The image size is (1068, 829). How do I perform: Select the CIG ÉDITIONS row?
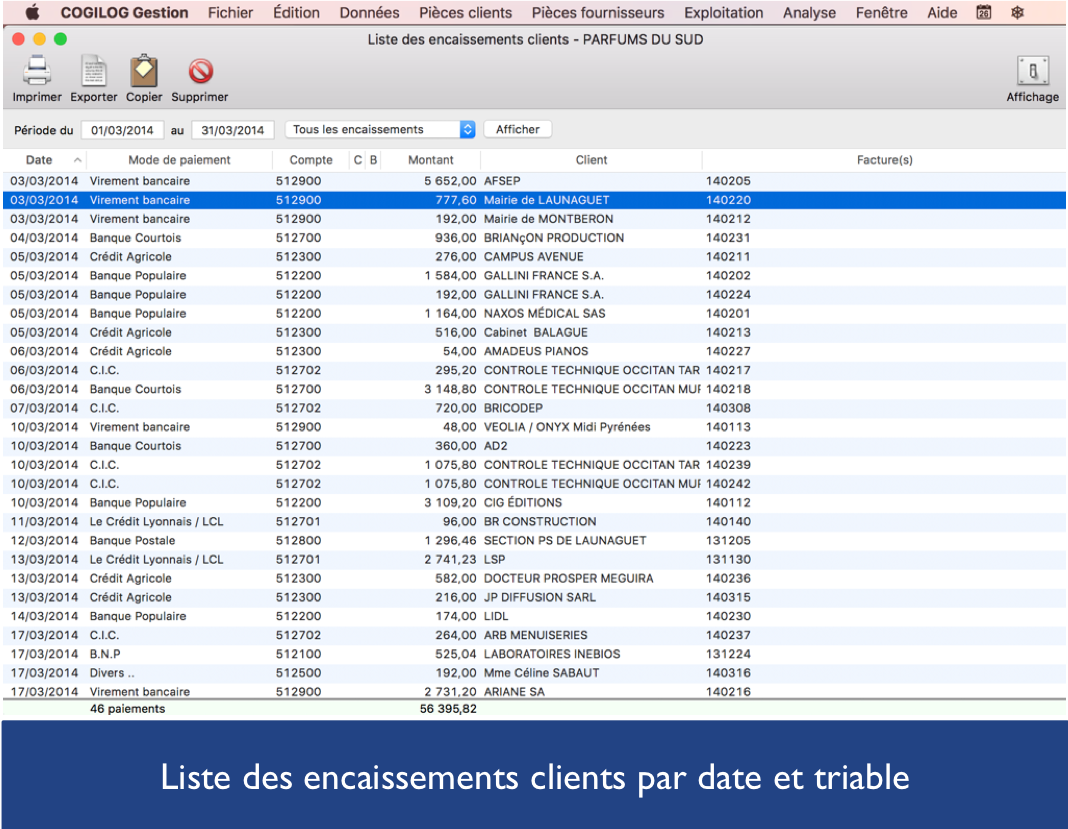(x=534, y=503)
